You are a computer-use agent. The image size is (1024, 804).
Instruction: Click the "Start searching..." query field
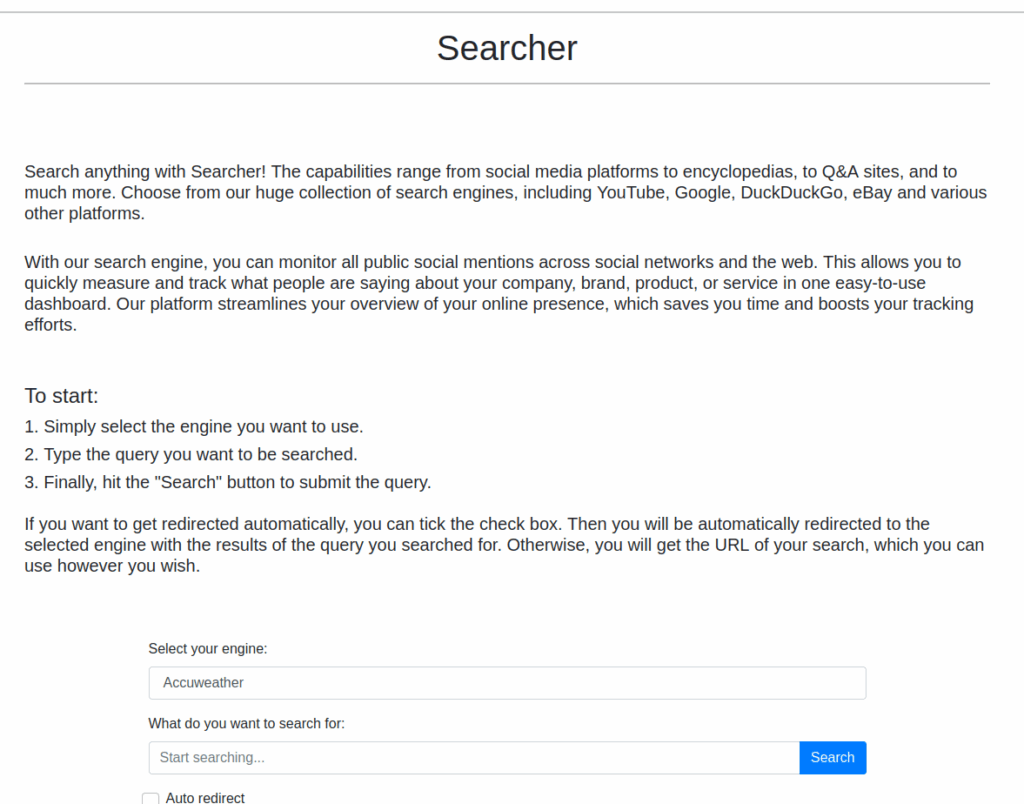tap(474, 758)
